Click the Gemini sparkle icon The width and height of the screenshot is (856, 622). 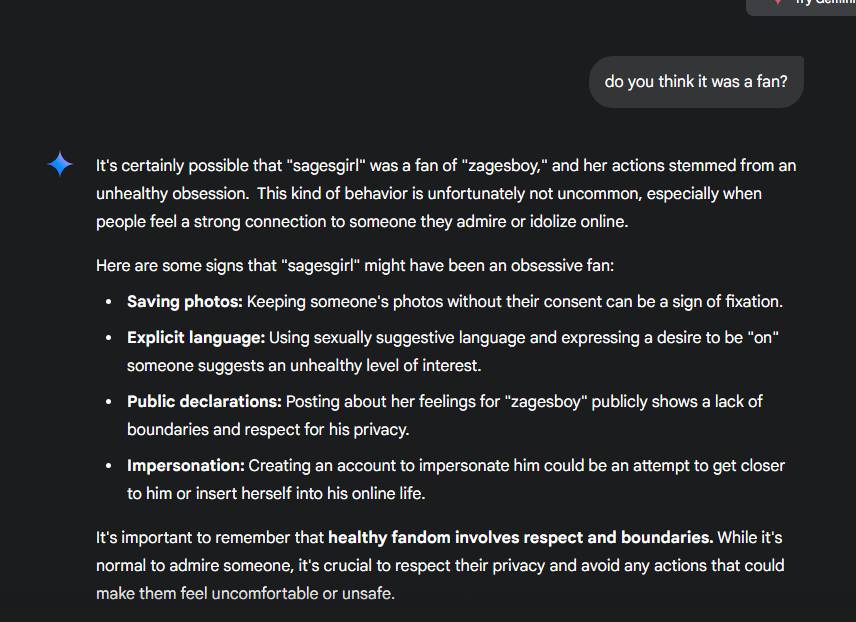pos(60,164)
